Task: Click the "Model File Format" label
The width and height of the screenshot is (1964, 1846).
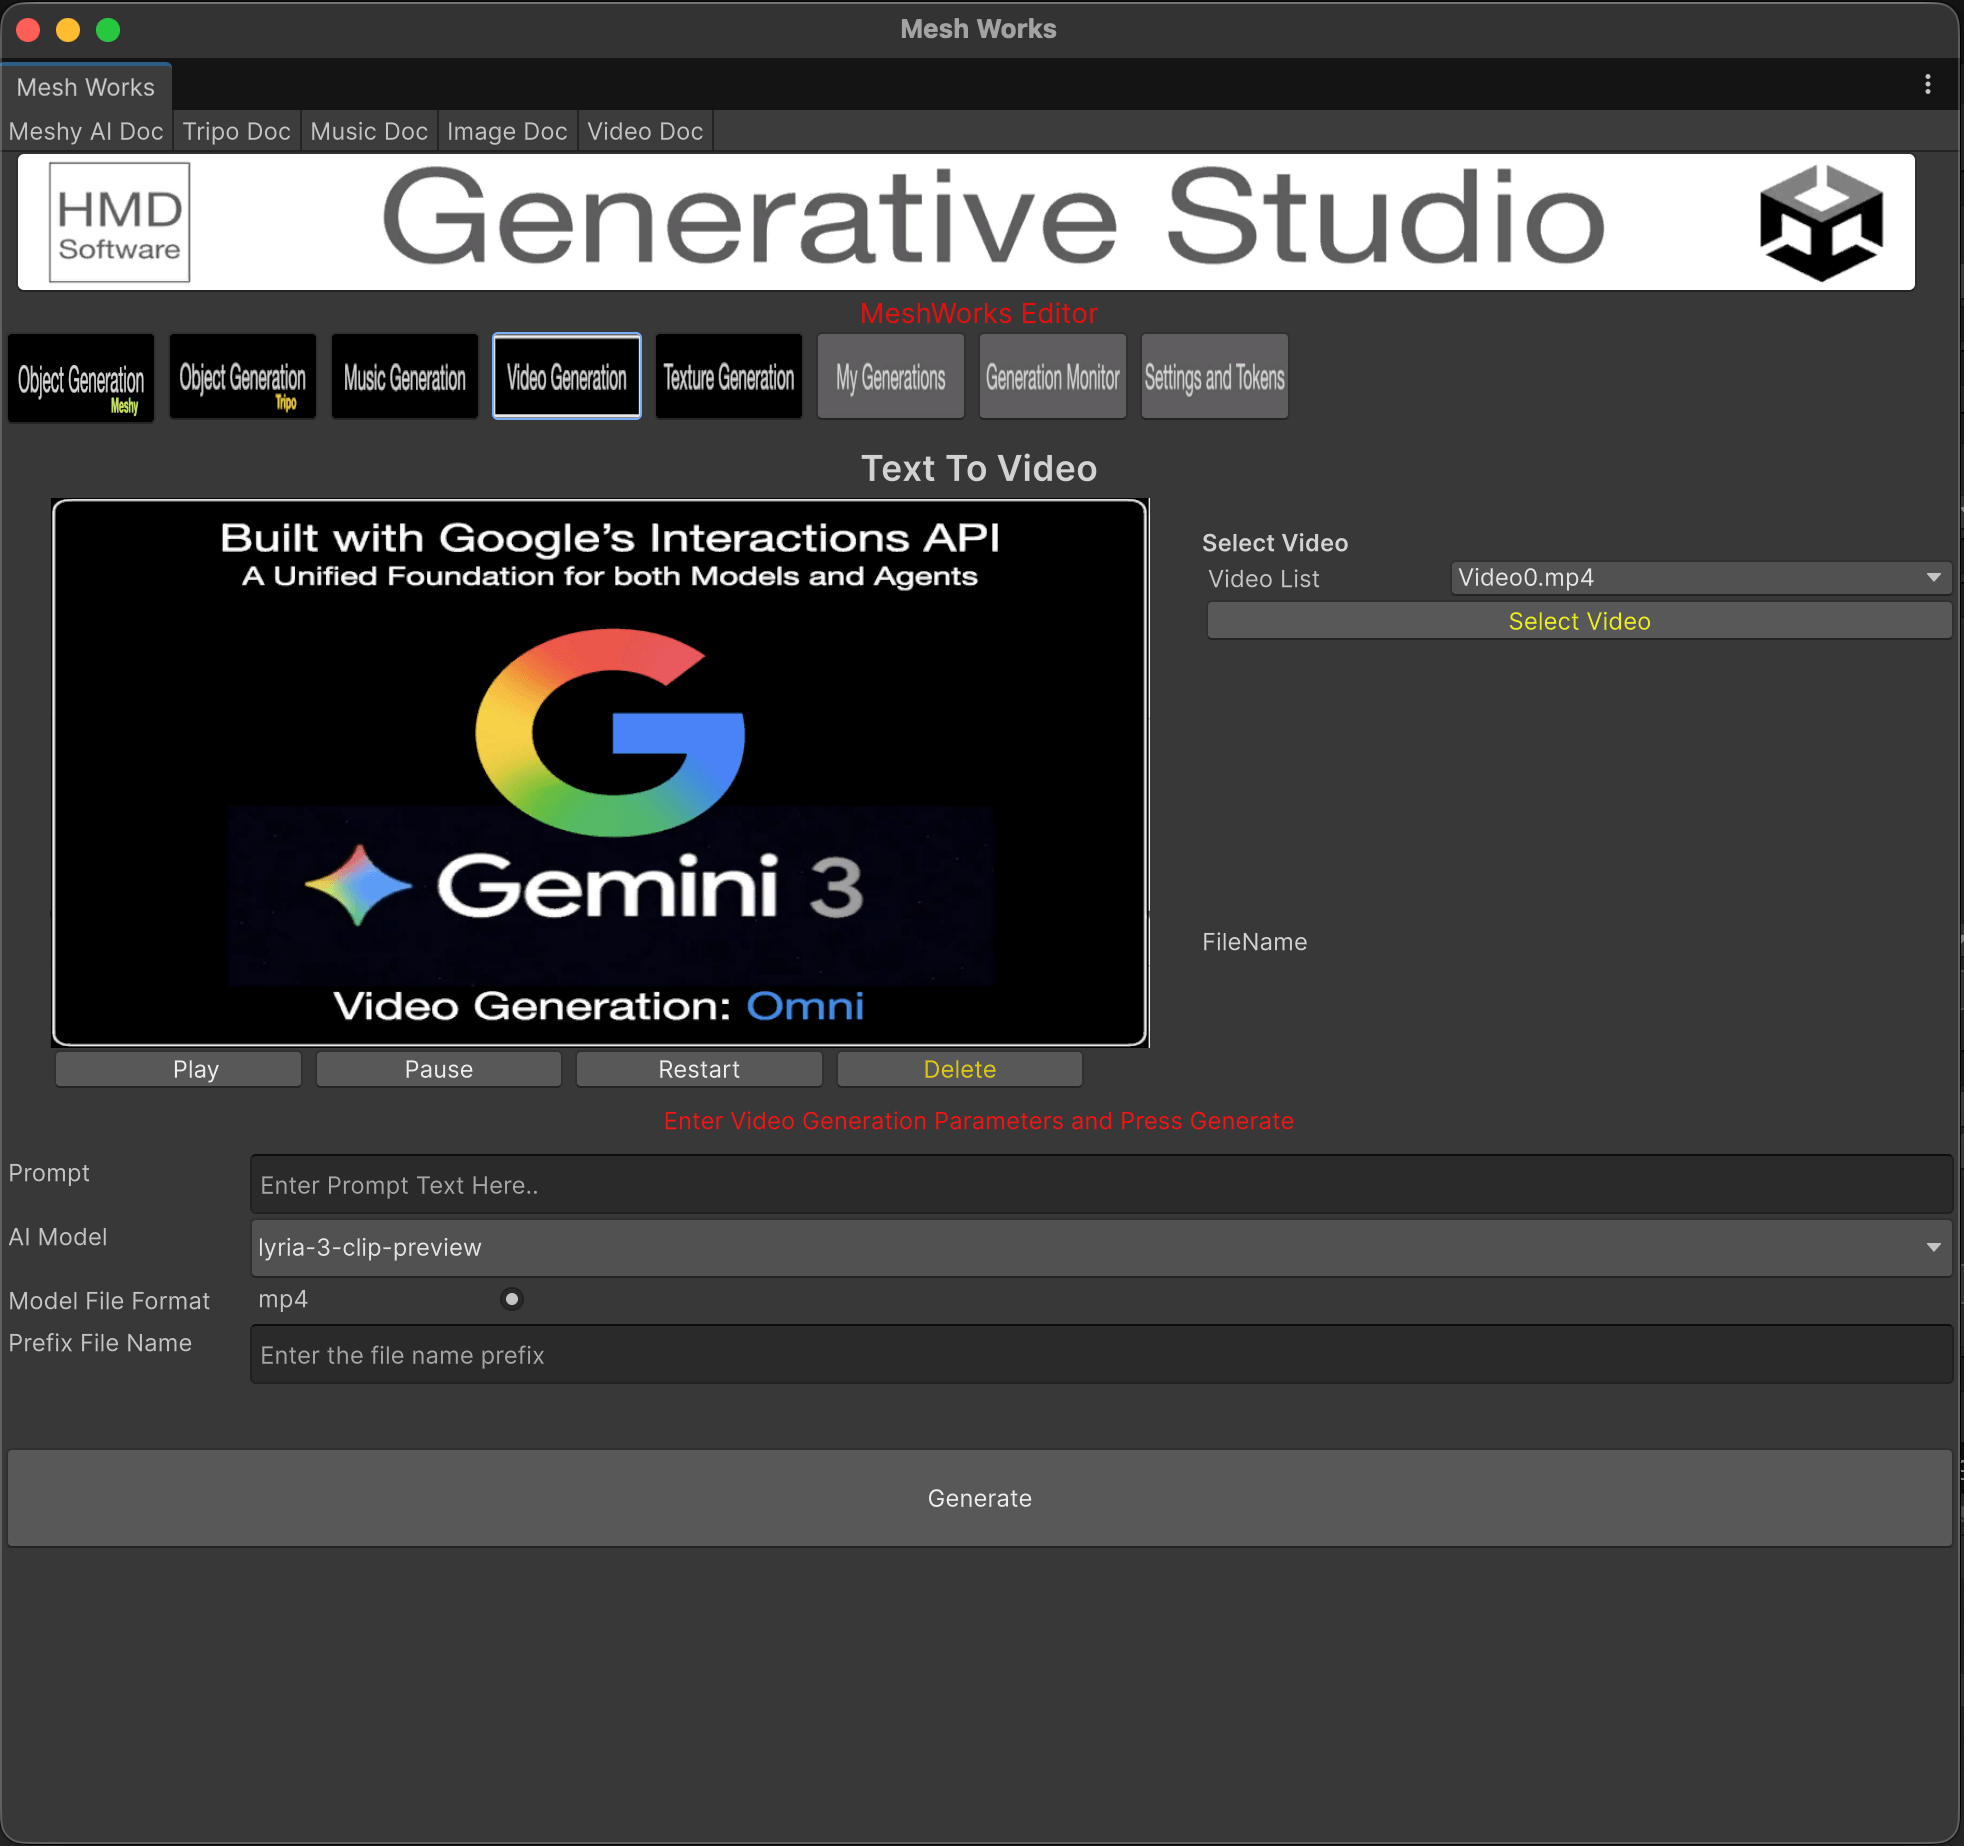Action: [x=110, y=1301]
